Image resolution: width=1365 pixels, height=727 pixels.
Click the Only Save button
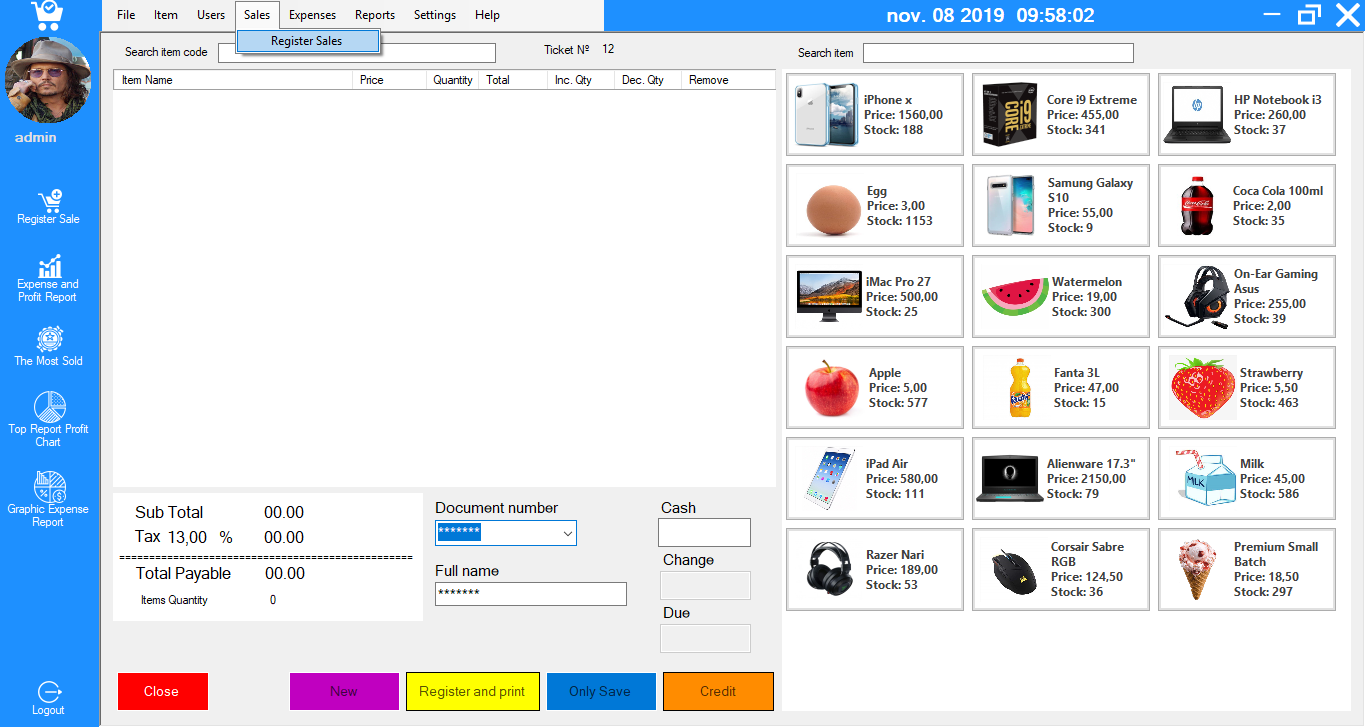[601, 691]
